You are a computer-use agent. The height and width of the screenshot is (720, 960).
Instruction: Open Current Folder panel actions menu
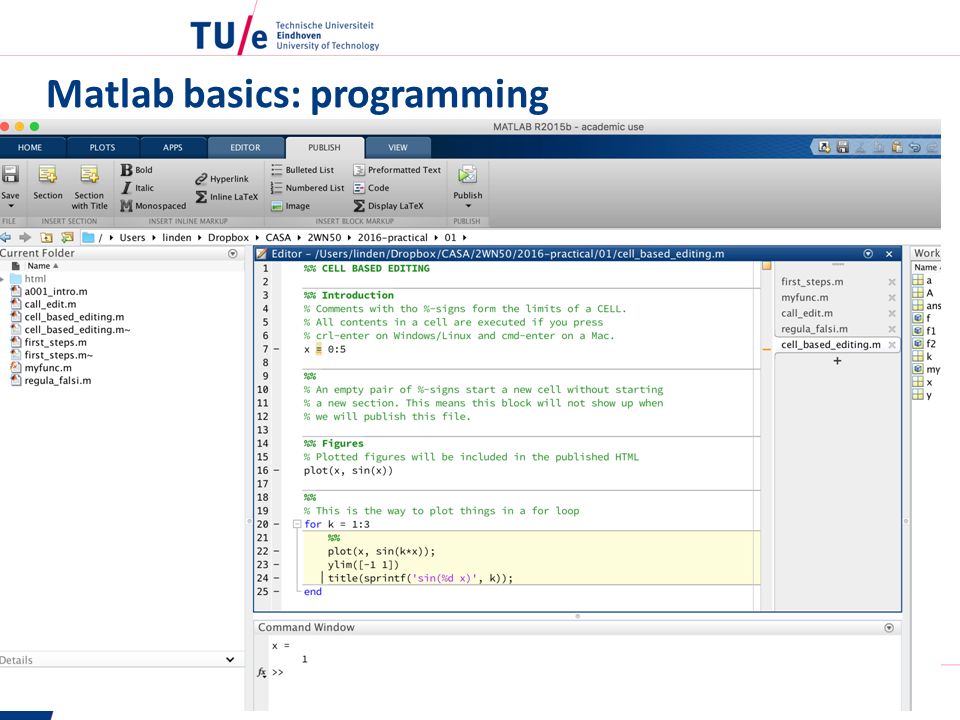pyautogui.click(x=233, y=253)
